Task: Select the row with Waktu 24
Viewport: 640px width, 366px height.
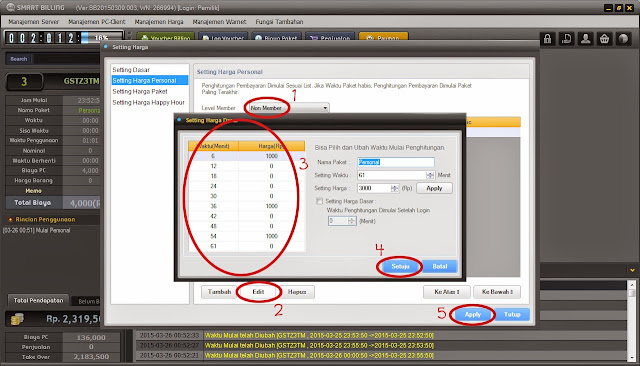Action: coord(246,186)
